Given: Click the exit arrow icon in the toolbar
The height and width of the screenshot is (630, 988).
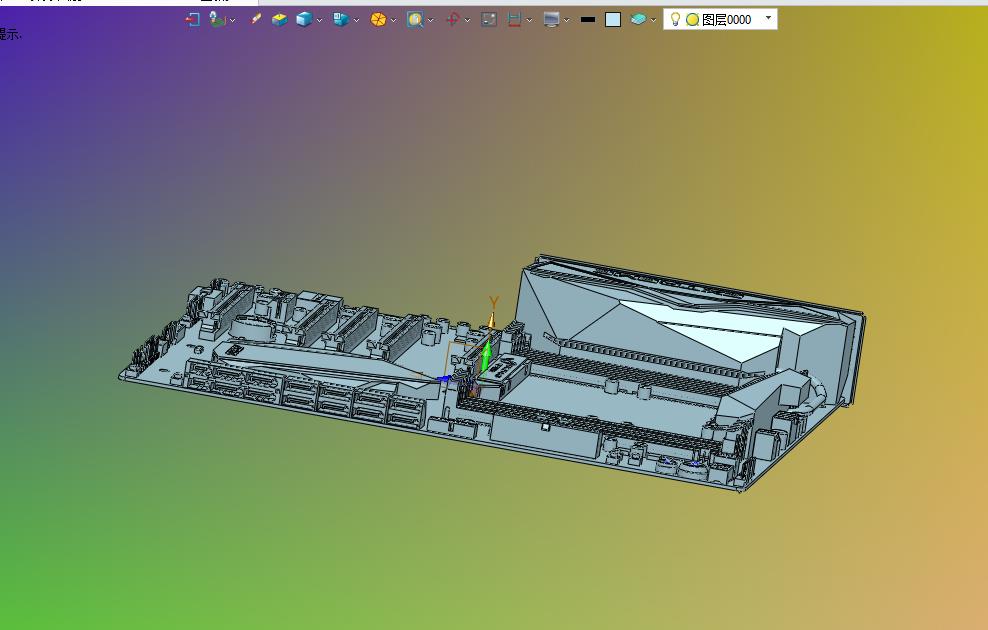Looking at the screenshot, I should tap(192, 20).
